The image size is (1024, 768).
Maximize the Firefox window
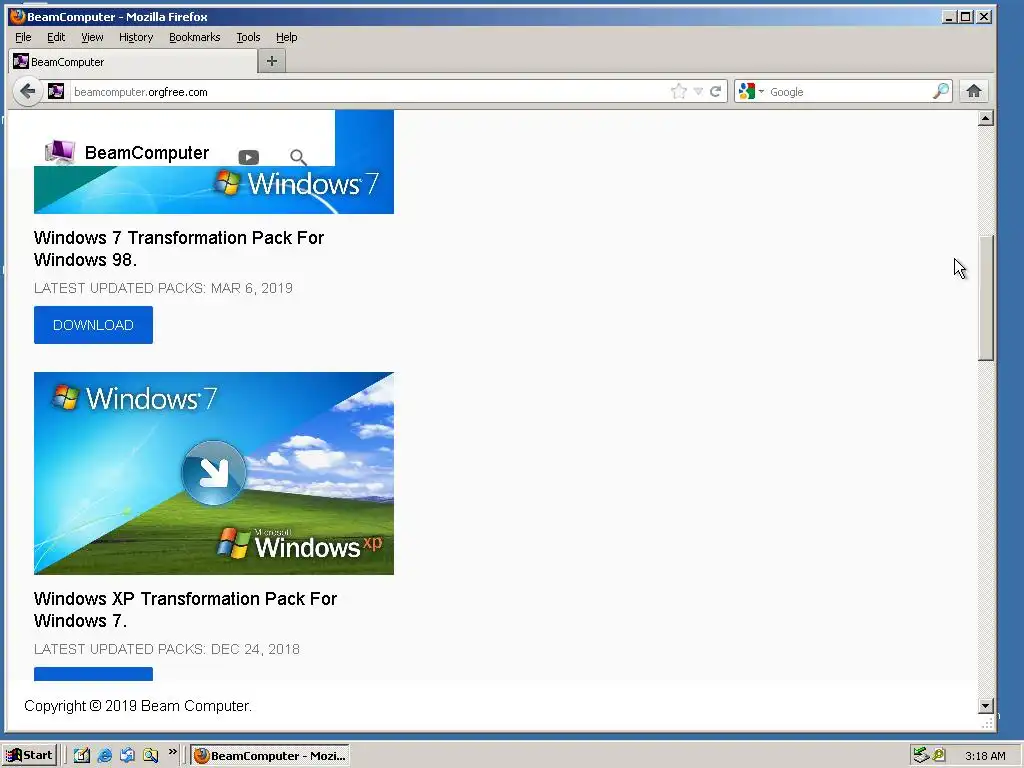click(x=966, y=17)
